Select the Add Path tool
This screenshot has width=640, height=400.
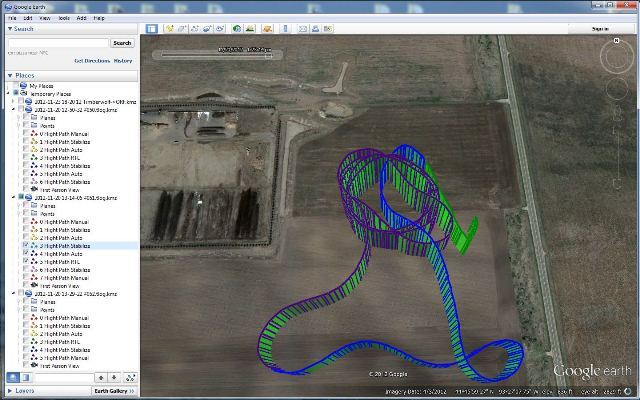click(x=195, y=29)
